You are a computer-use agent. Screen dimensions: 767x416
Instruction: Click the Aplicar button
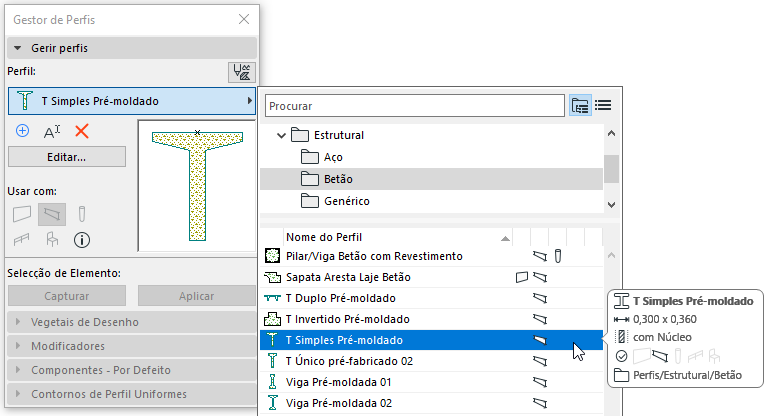[197, 296]
